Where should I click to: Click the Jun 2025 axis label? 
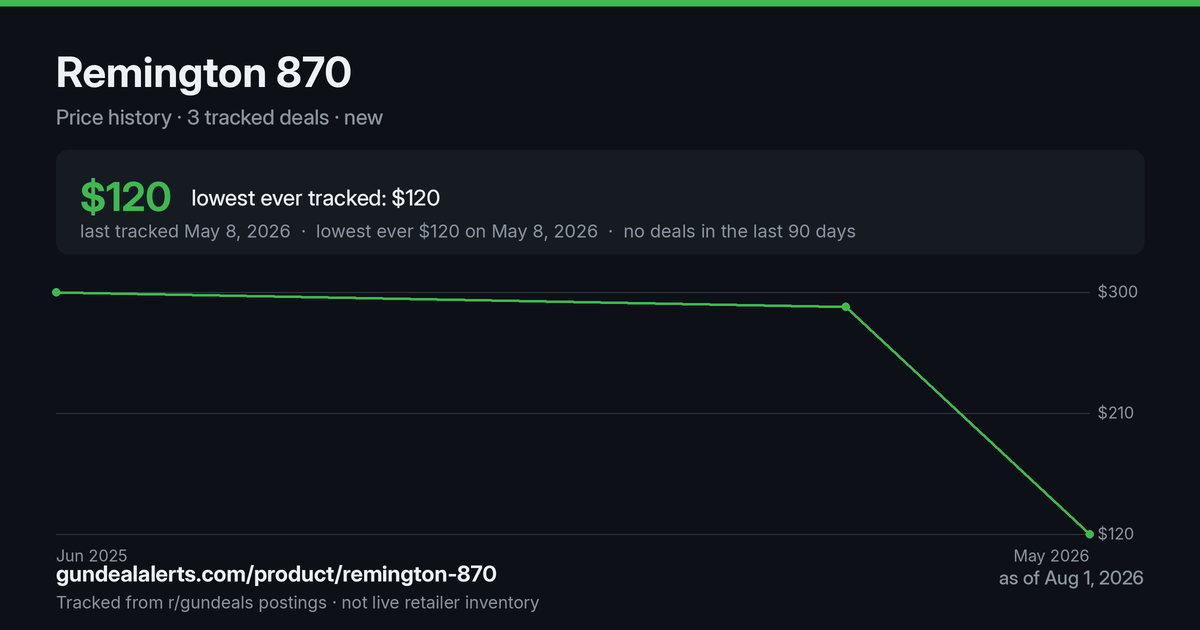coord(91,555)
